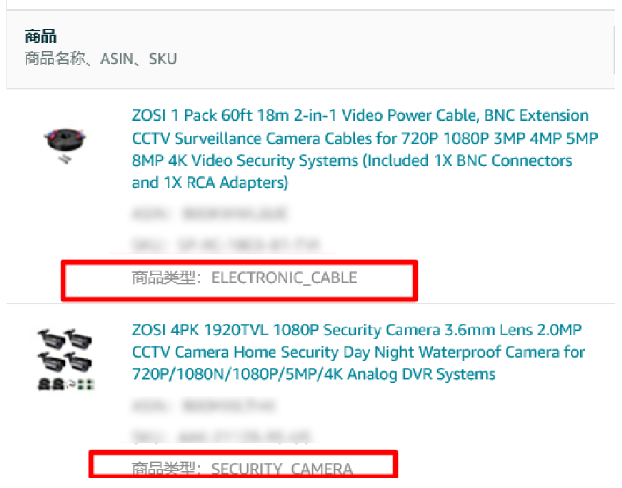Click the 商品类型 label under the camera product
The image size is (622, 488).
(x=166, y=468)
